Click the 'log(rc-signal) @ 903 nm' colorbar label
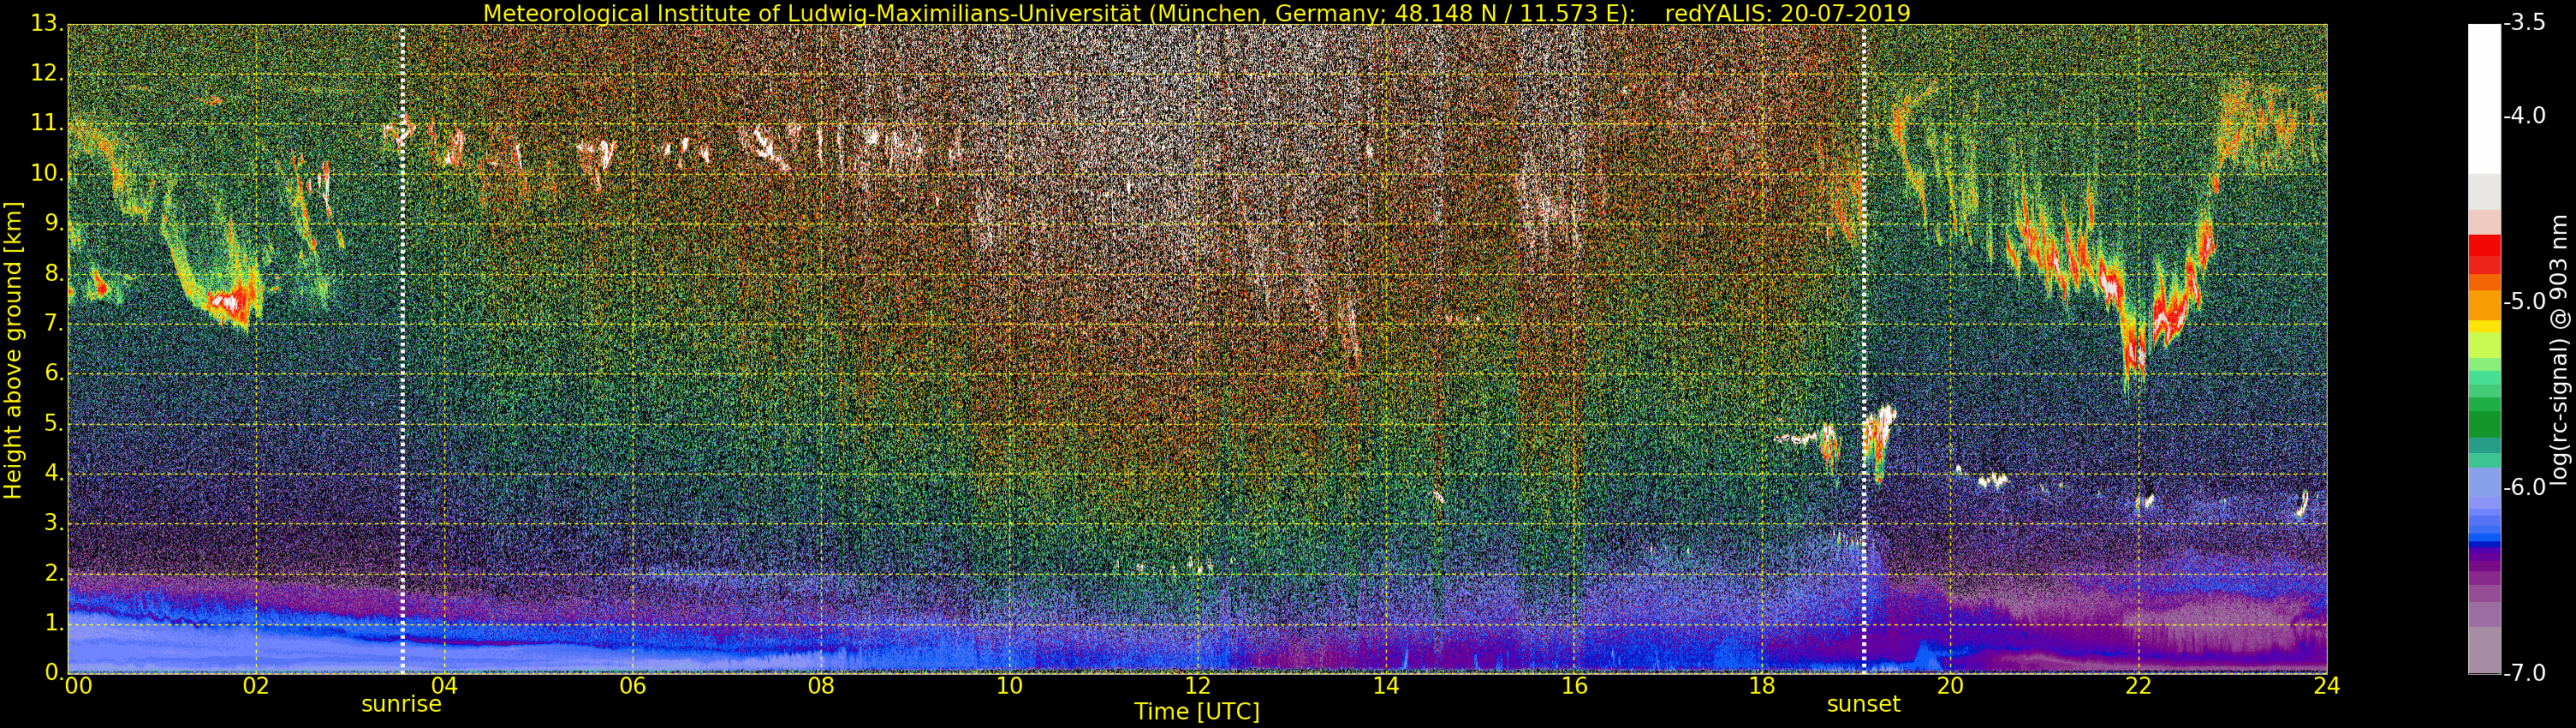The width and height of the screenshot is (2576, 728). 2559,349
